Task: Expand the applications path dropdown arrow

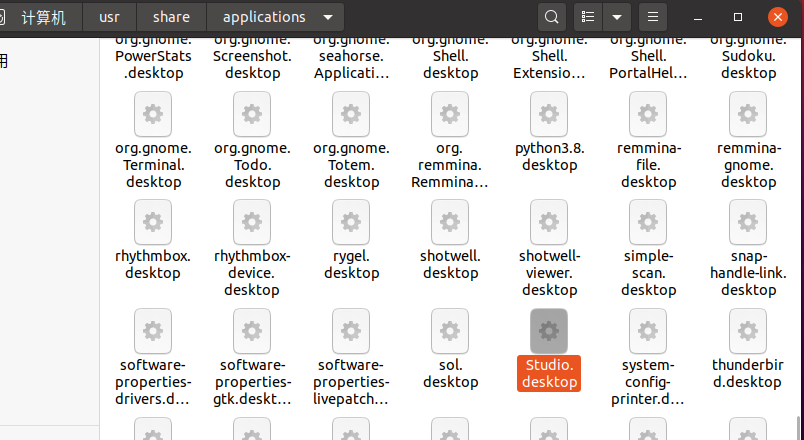Action: (x=328, y=17)
